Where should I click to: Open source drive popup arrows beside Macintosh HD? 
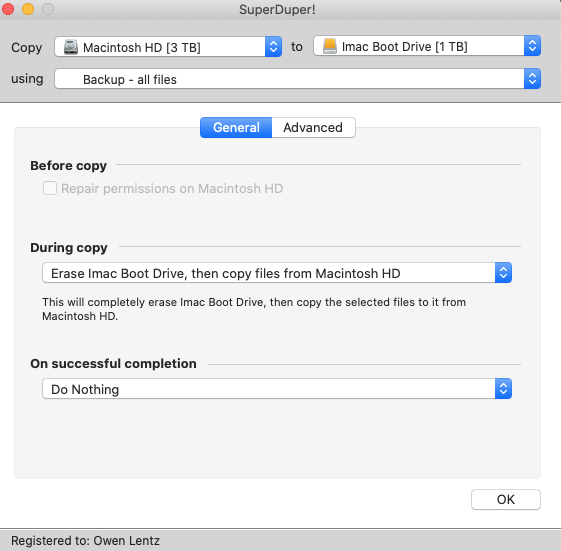click(x=273, y=47)
